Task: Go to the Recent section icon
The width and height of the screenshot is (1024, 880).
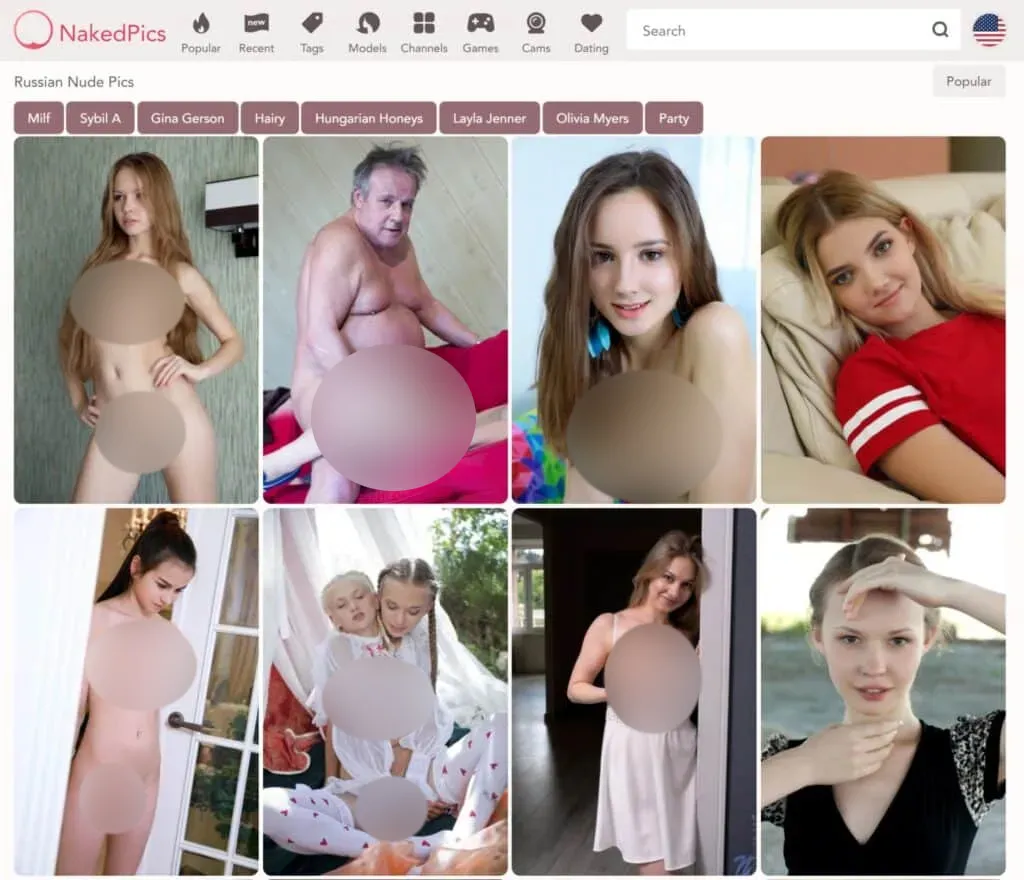Action: tap(256, 23)
